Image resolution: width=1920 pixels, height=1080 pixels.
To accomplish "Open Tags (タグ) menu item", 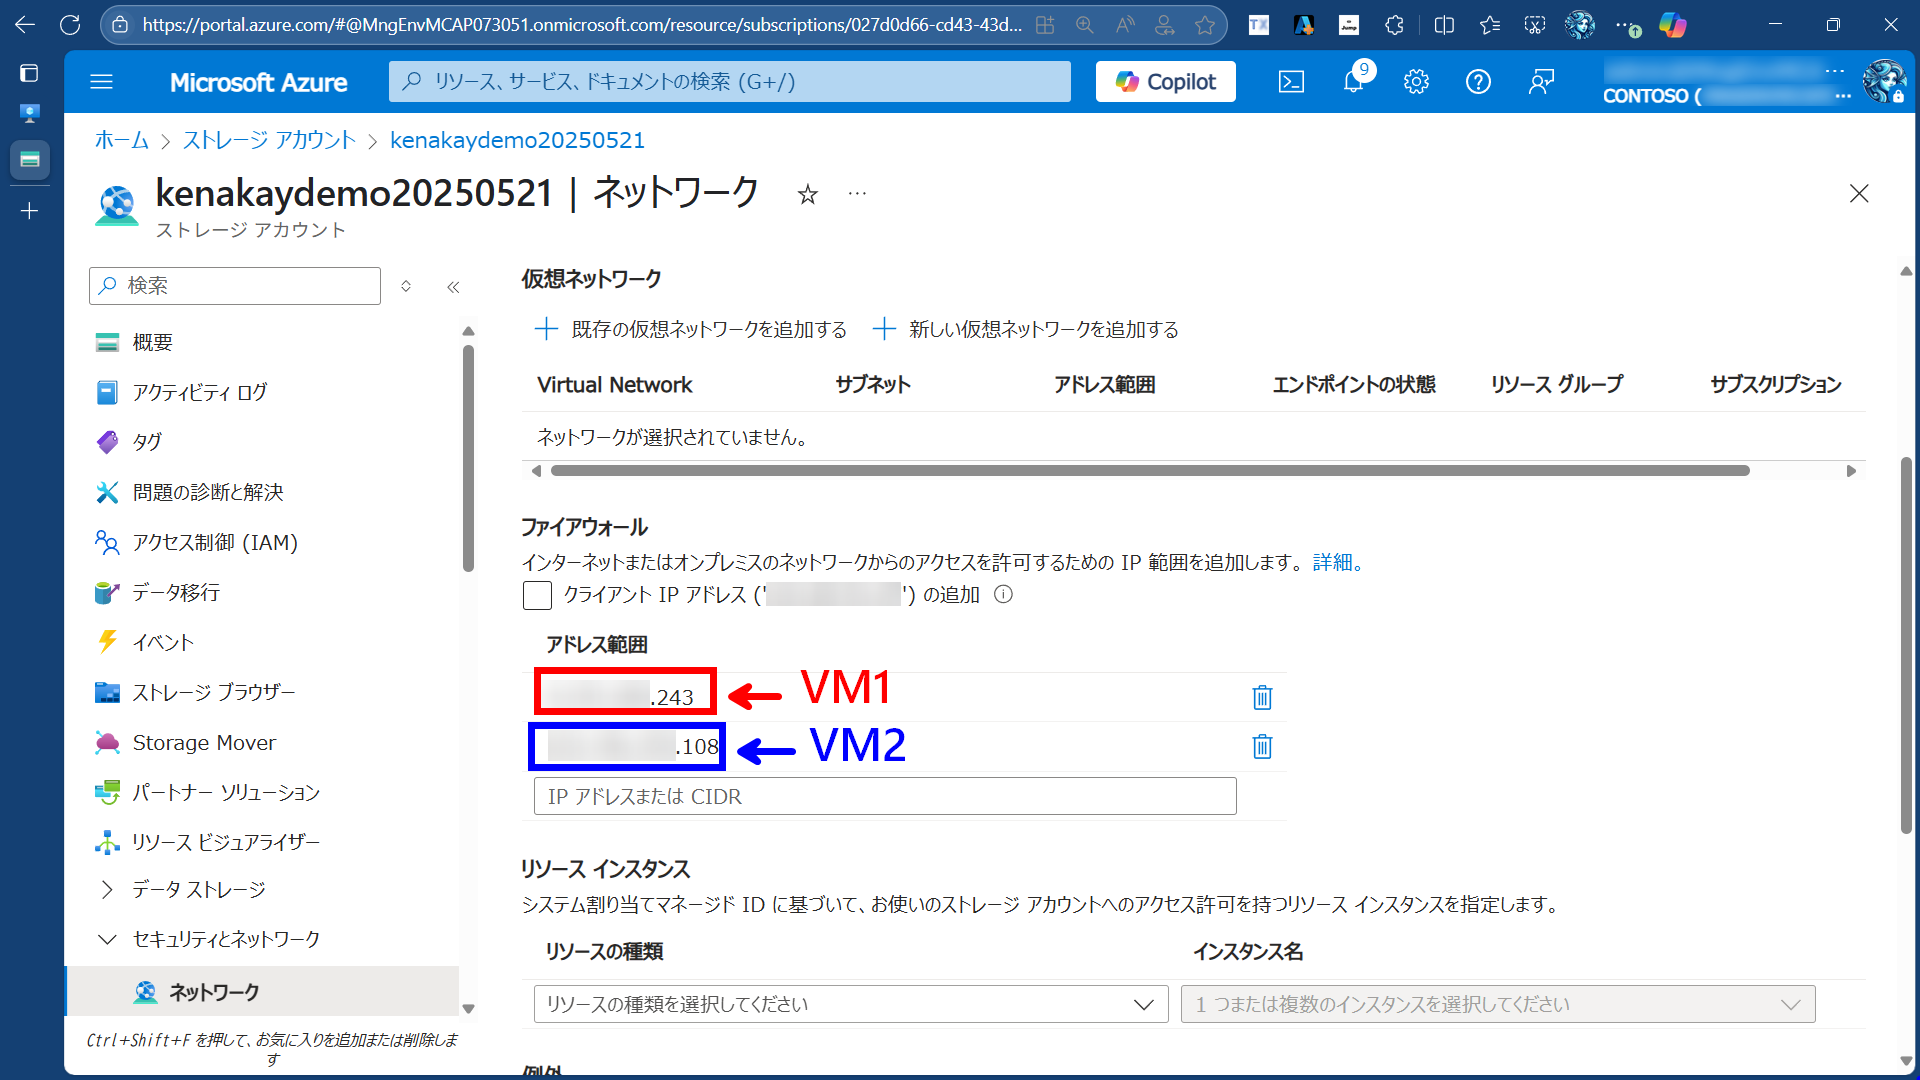I will click(147, 442).
